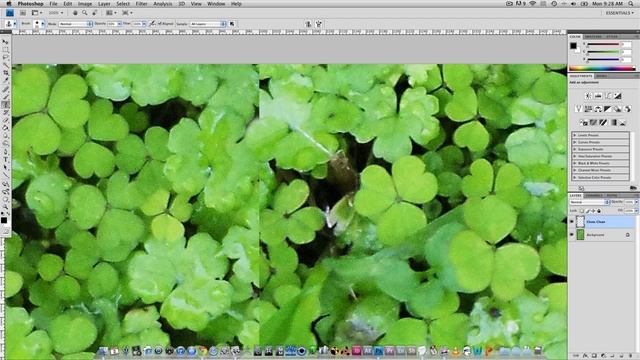Switch to the Swatches tab
The width and height of the screenshot is (640, 360).
(x=593, y=37)
